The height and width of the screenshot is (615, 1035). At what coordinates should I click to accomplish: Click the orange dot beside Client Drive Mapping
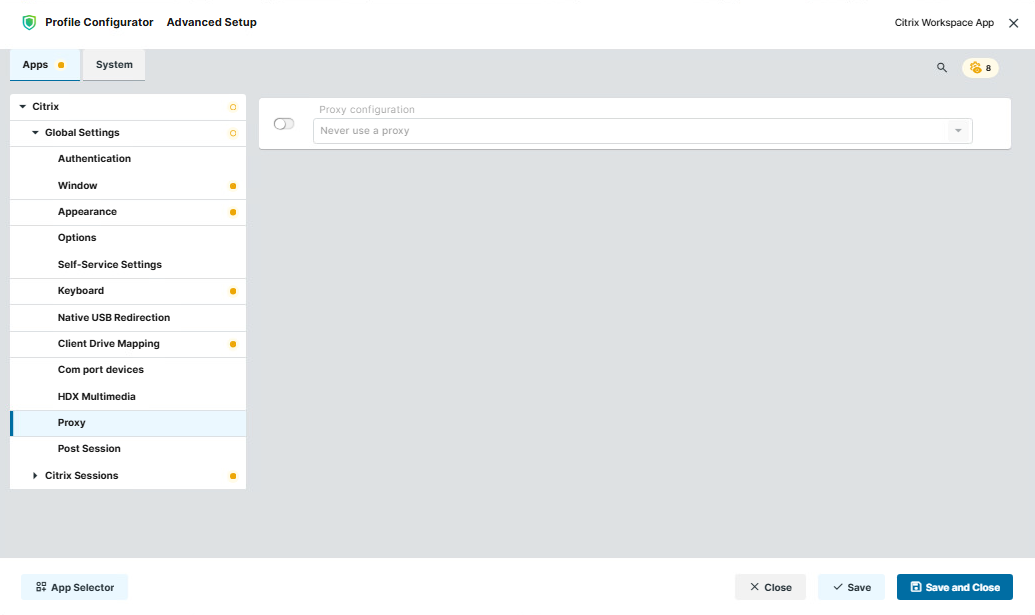(x=233, y=344)
